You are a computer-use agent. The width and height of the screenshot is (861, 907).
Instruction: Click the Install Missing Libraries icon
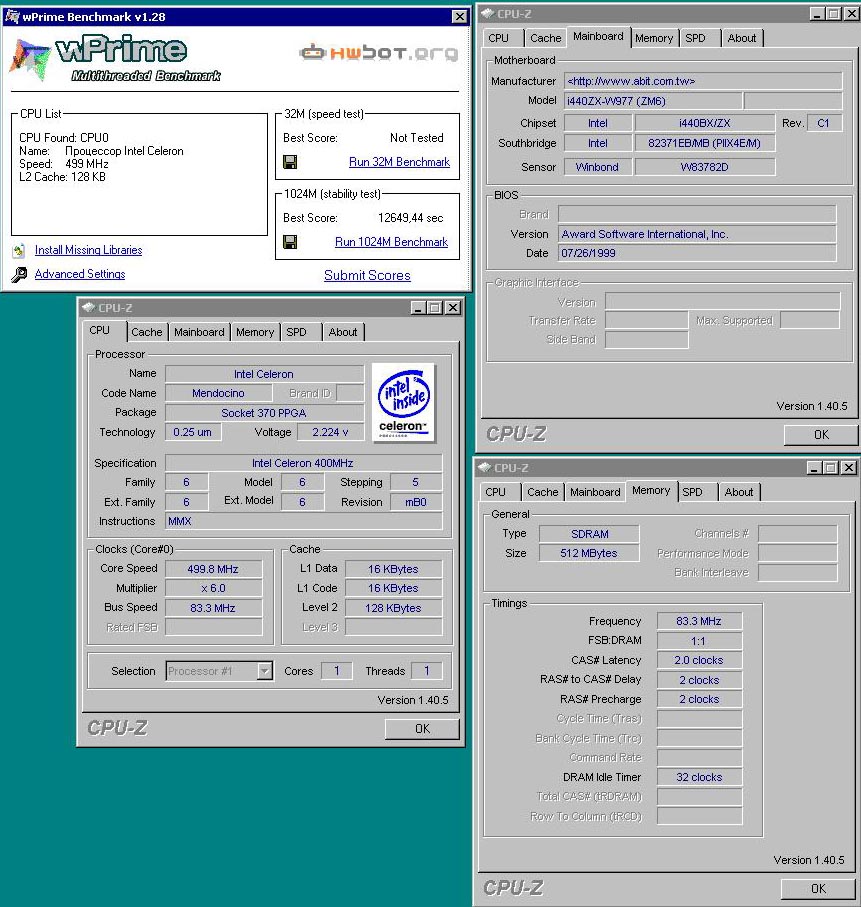point(19,250)
